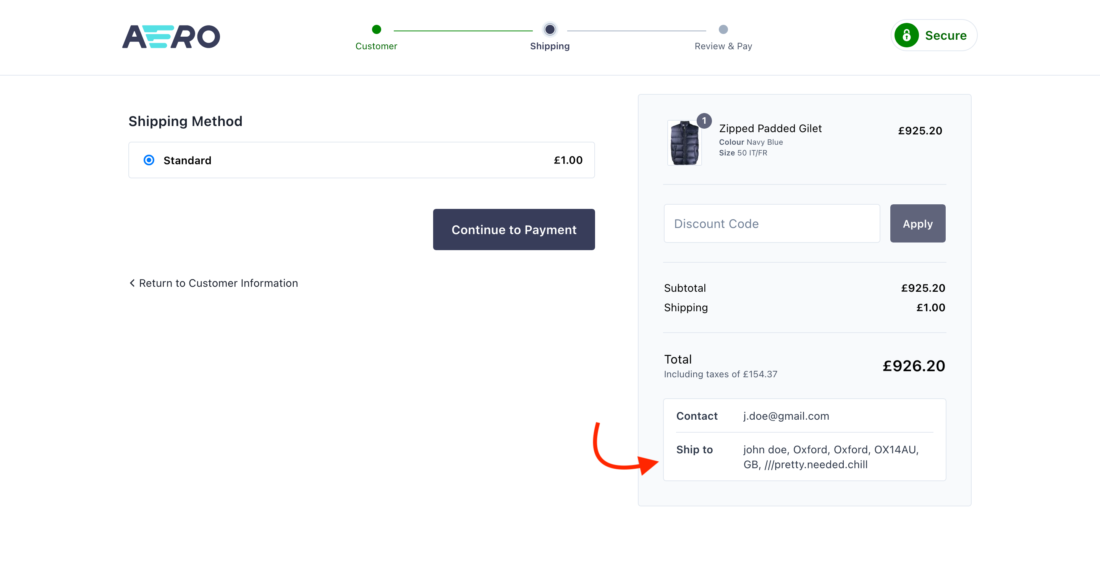
Task: Click the back chevron before Return link
Action: click(x=132, y=283)
